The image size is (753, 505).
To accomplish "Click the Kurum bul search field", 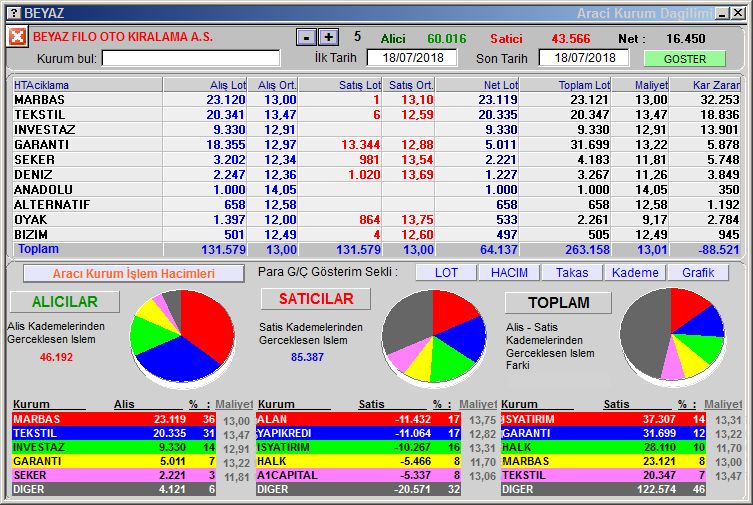I will point(191,59).
